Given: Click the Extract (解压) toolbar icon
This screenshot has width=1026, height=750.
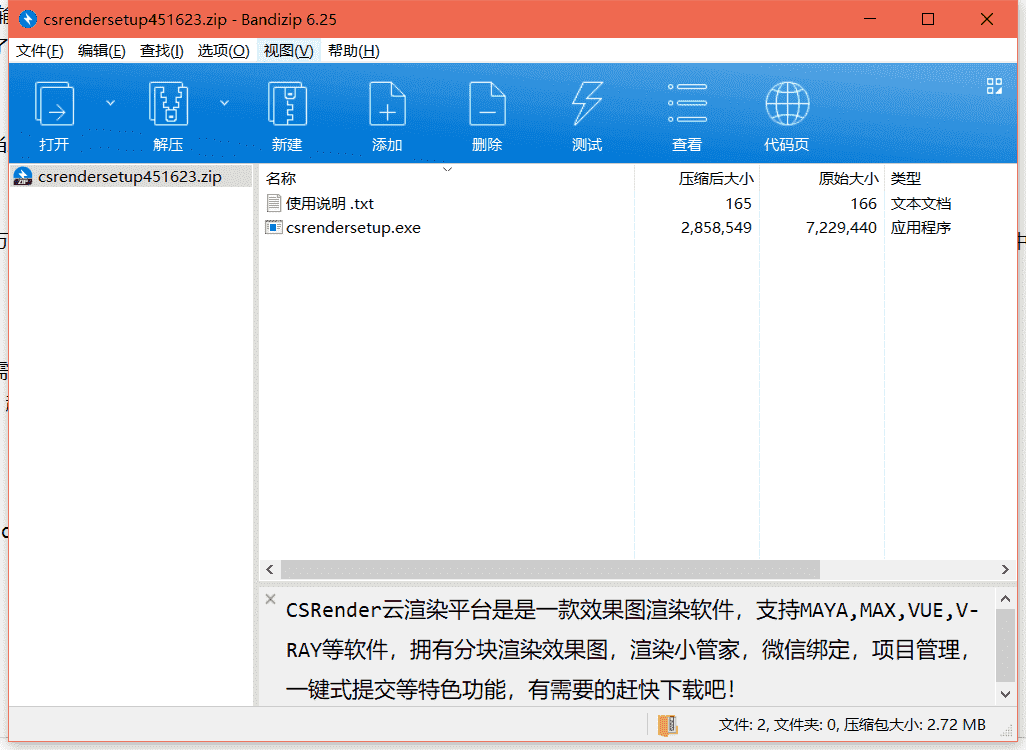Looking at the screenshot, I should pos(168,104).
